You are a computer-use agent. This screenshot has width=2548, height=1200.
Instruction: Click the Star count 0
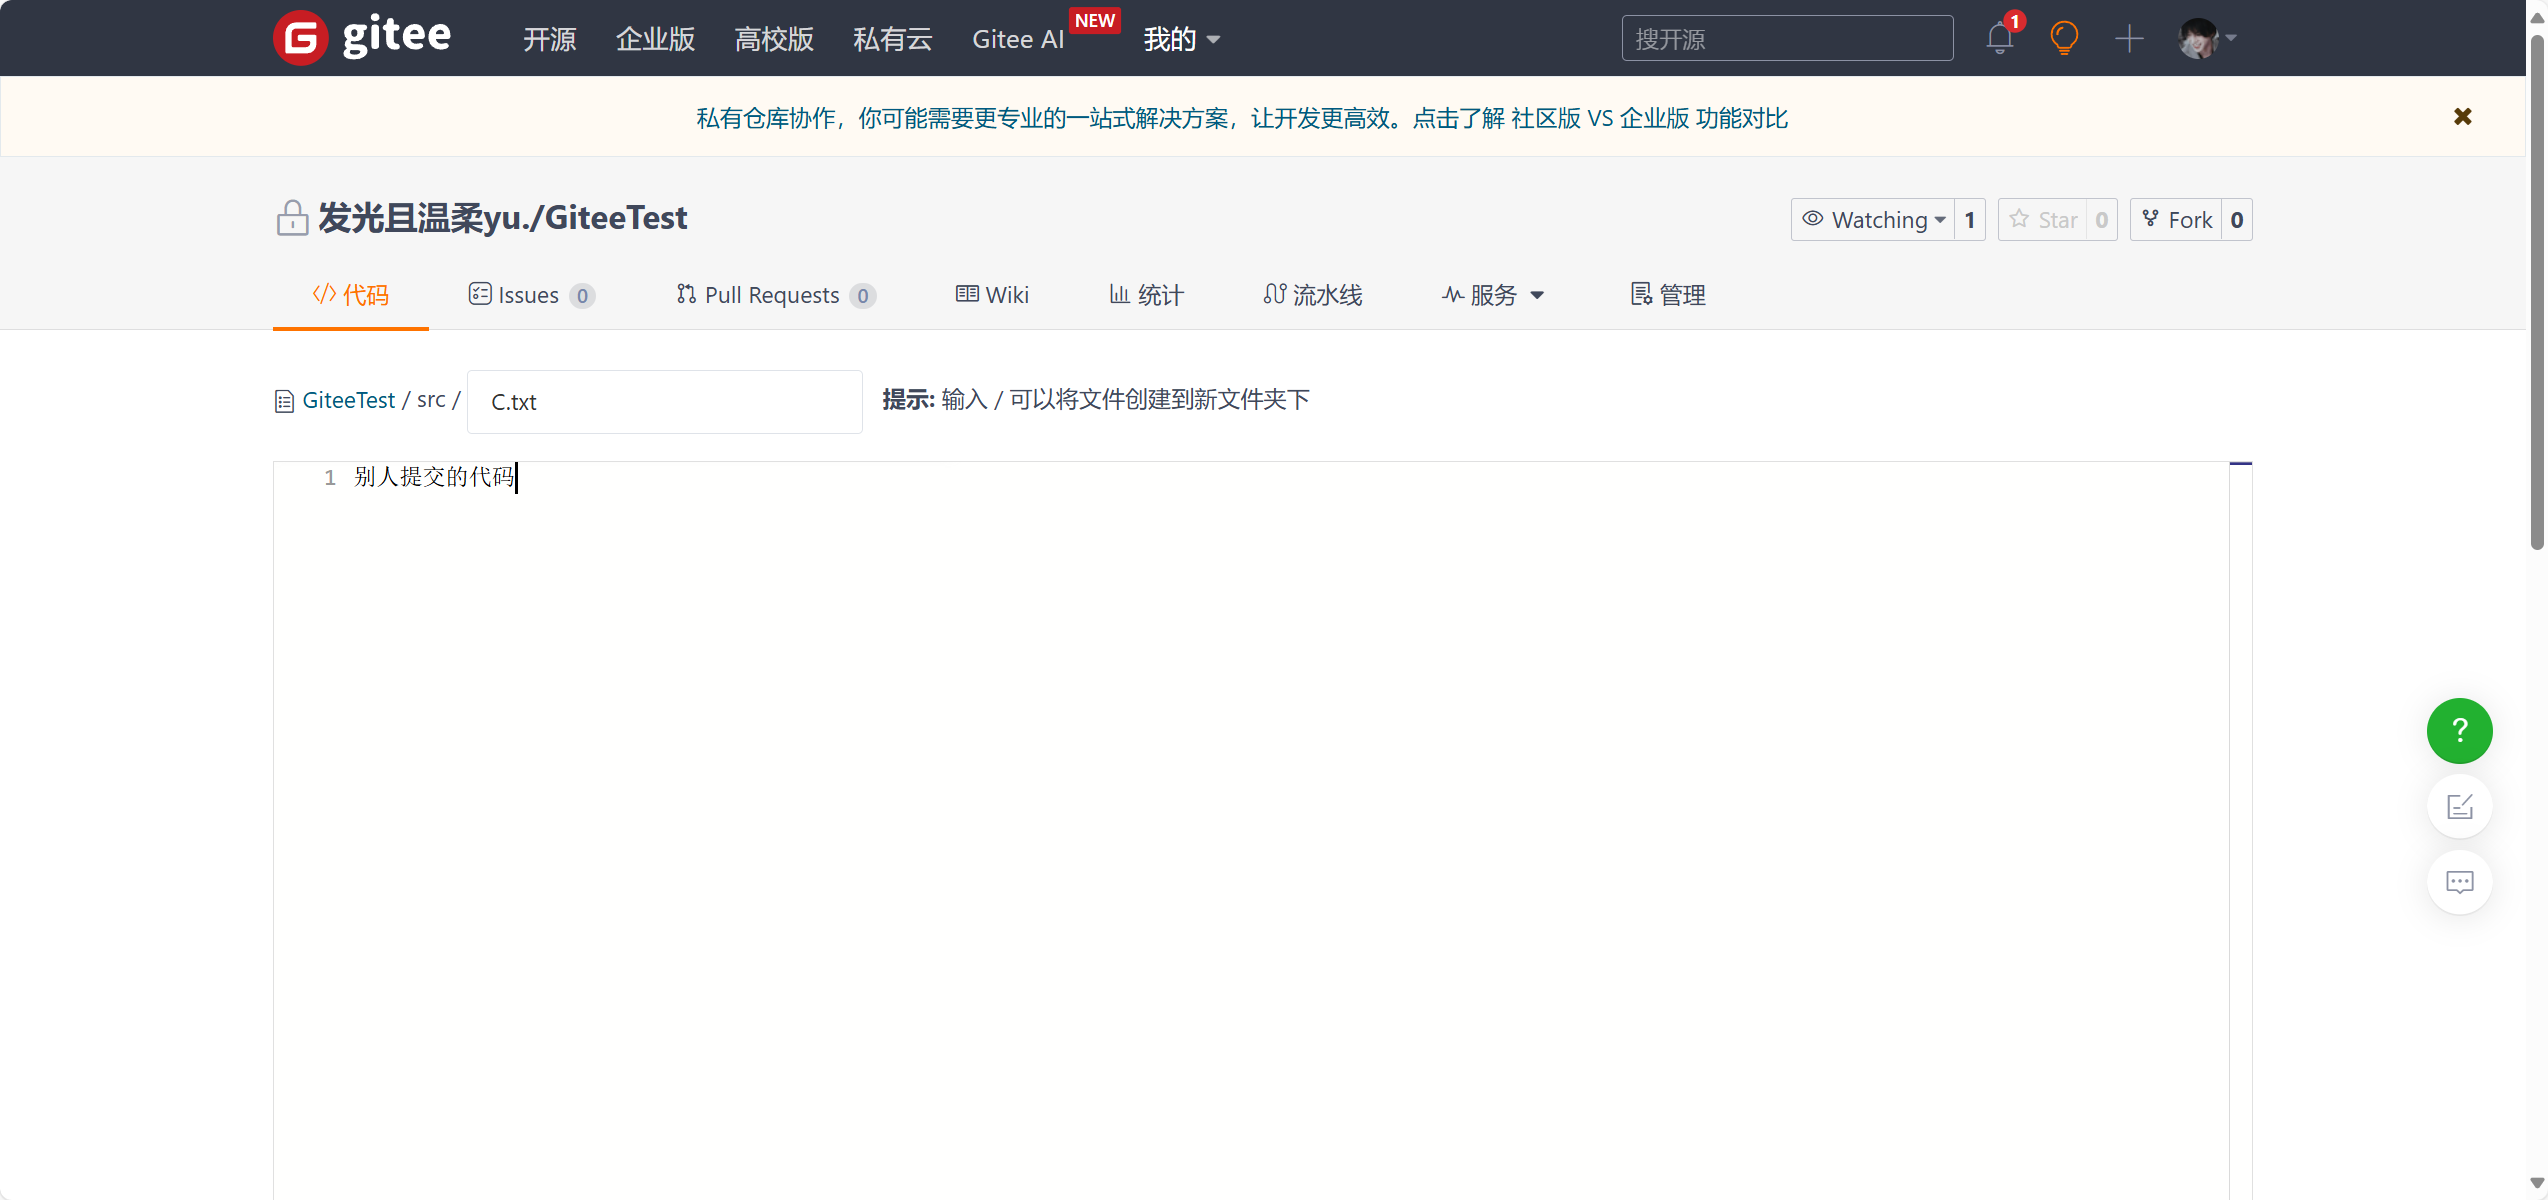pos(2102,219)
